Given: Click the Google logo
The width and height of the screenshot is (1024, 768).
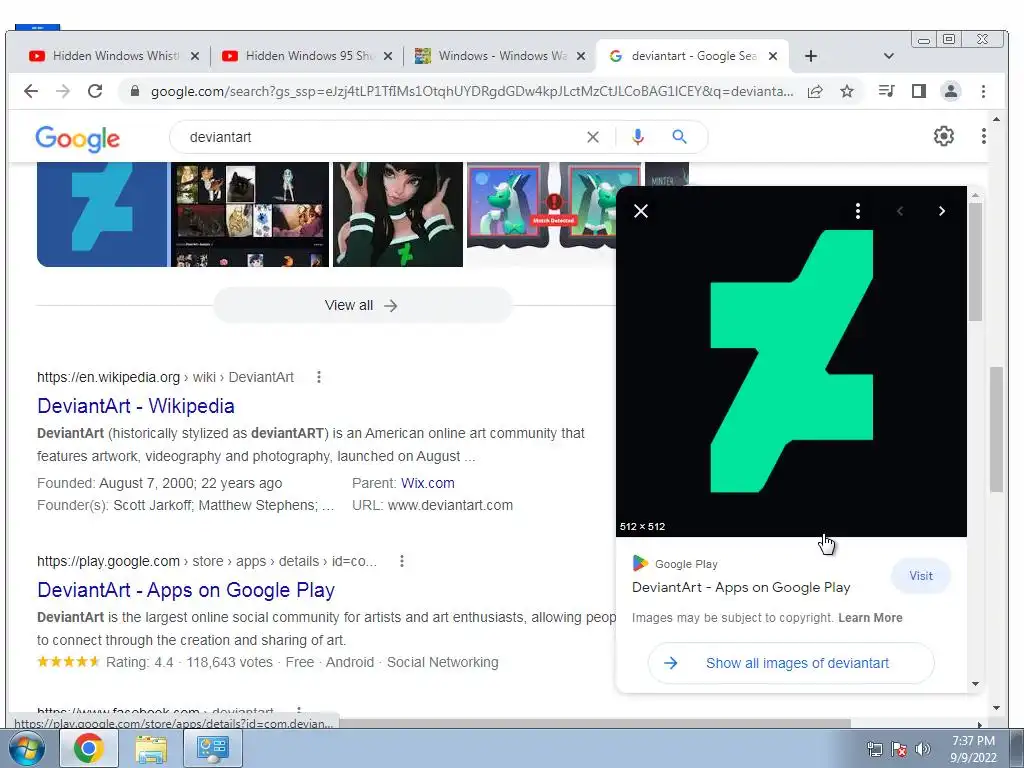Looking at the screenshot, I should pos(78,138).
